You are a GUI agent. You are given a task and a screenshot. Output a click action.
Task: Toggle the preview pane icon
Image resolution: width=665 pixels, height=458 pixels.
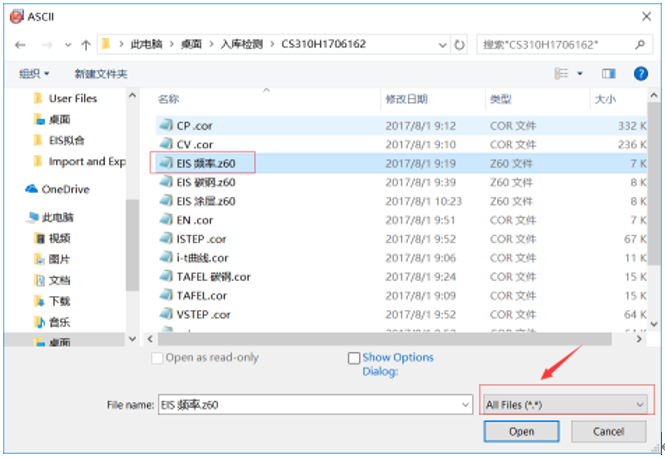(x=609, y=74)
